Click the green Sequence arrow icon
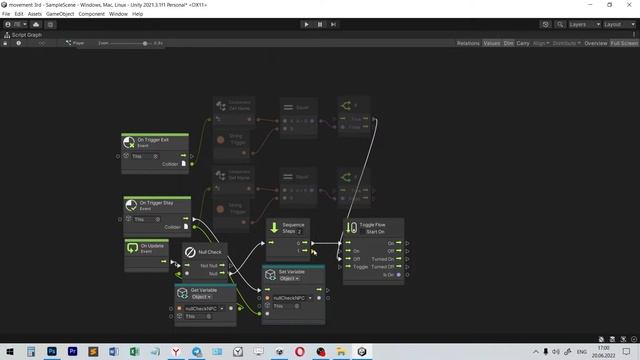Screen dimensions: 640x360 (274, 228)
